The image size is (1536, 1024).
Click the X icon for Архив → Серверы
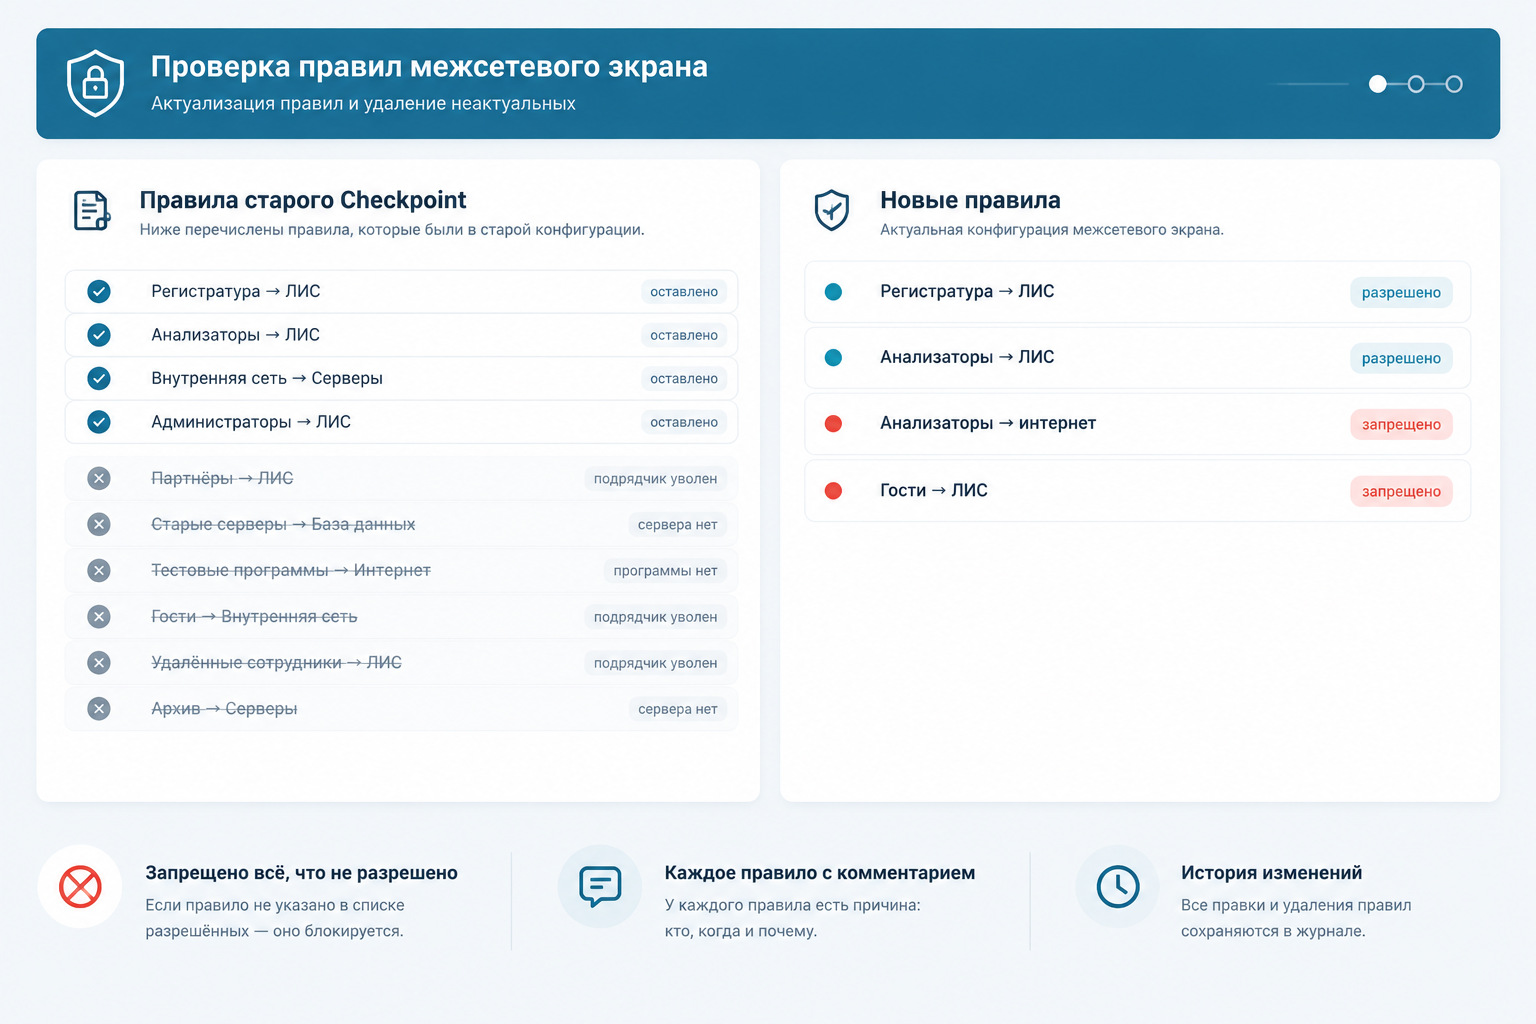(x=99, y=708)
